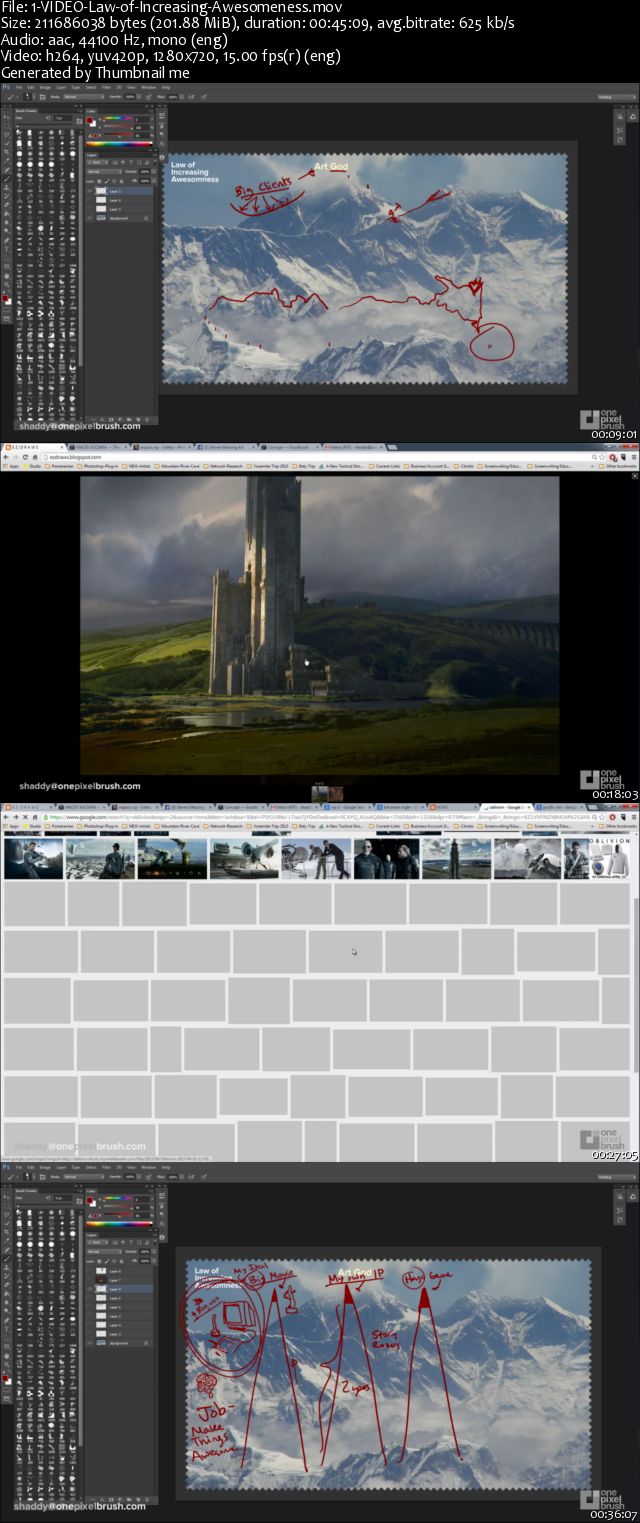Select the Lasso tool in the first Photoshop frame
Viewport: 640px width, 1523px height.
[7, 134]
